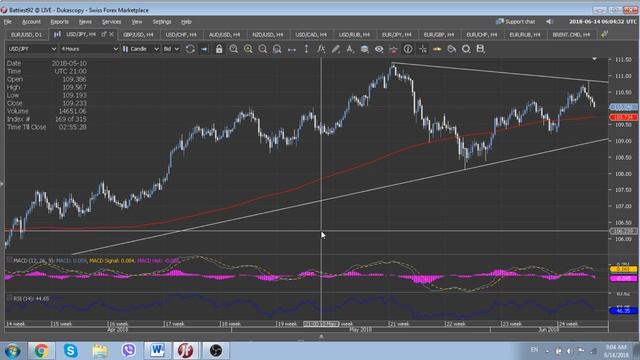The height and width of the screenshot is (360, 640).
Task: Toggle the crosshair cursor icon
Action: point(423,49)
